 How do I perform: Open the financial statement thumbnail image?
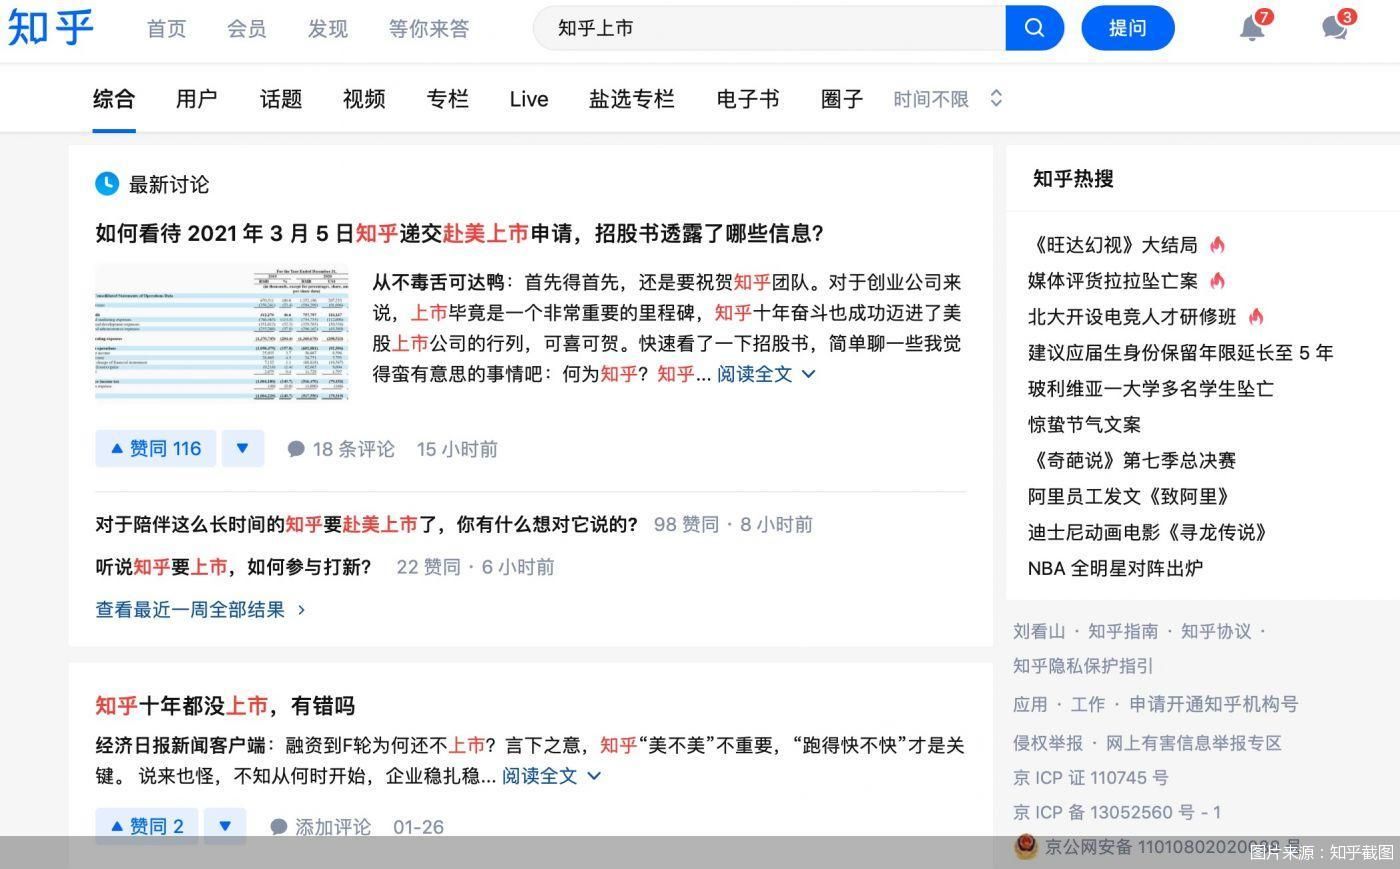[221, 333]
